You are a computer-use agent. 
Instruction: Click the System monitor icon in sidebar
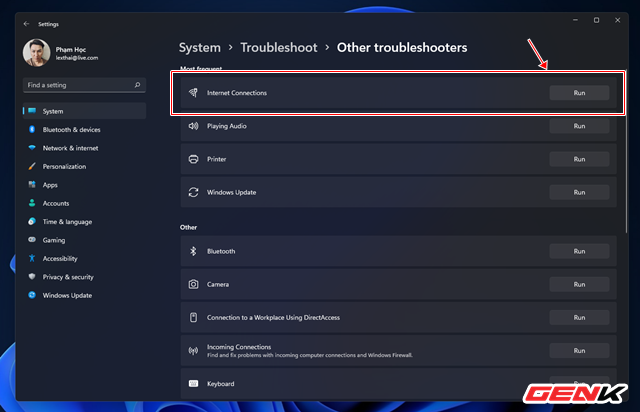pyautogui.click(x=32, y=111)
